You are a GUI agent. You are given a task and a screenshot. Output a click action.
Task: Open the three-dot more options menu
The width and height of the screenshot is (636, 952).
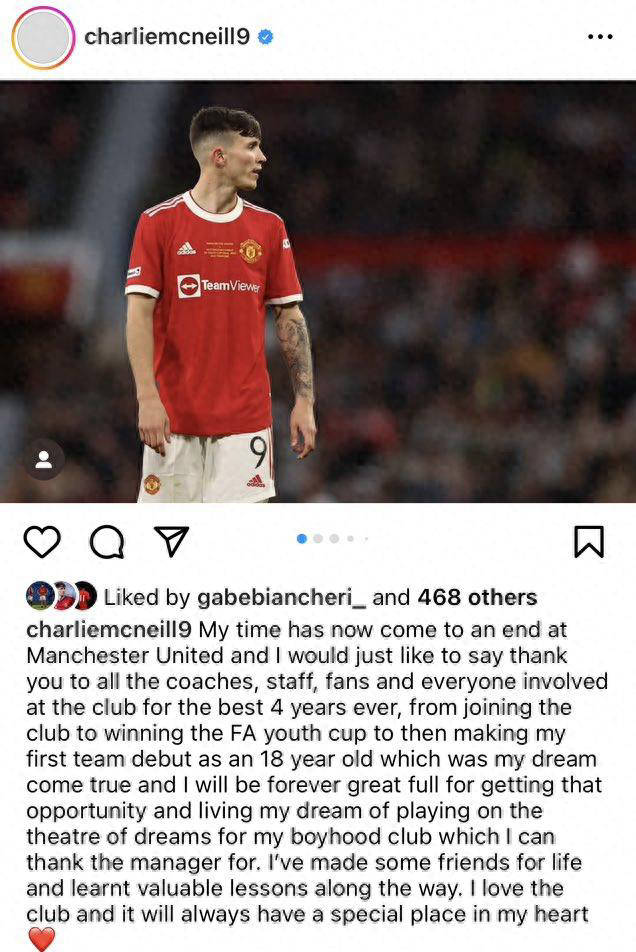point(600,37)
